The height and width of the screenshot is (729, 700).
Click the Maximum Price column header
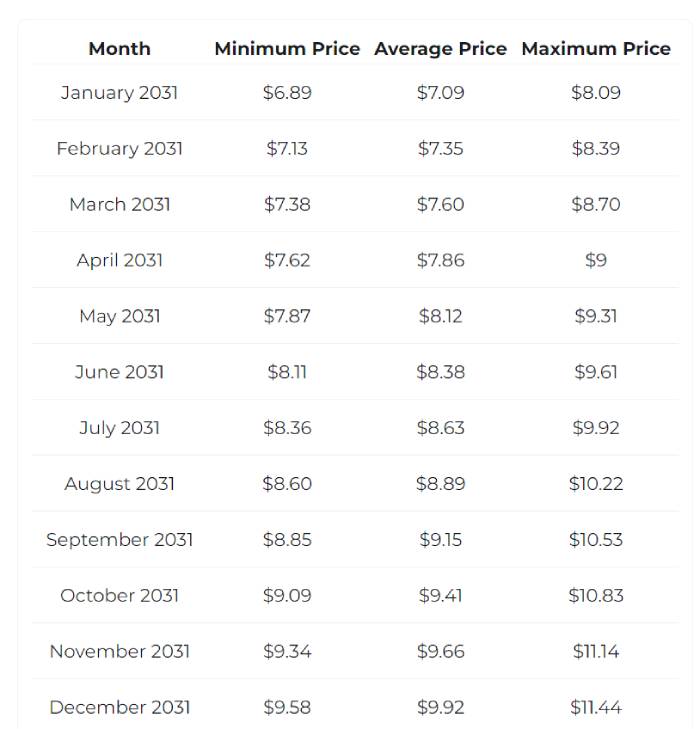coord(596,48)
